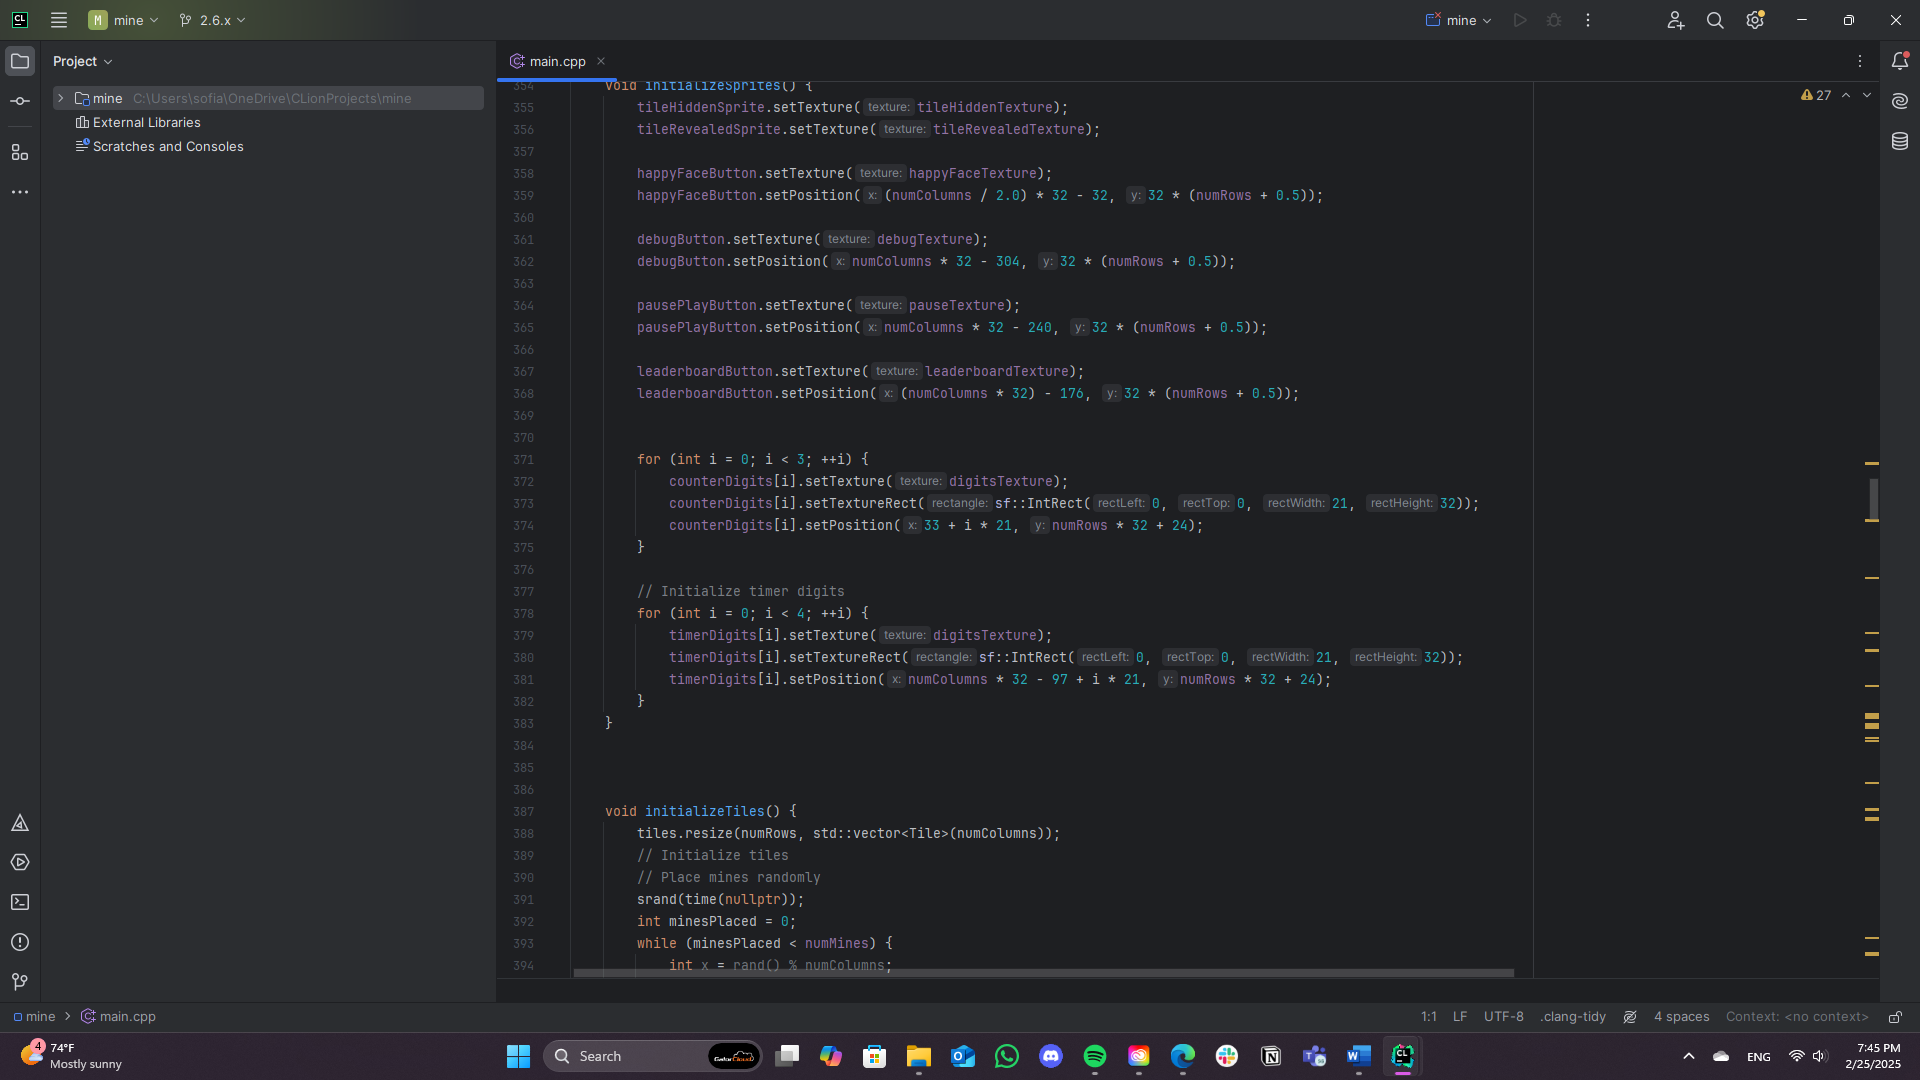Click the 4 spaces indent setting
1920x1080 pixels.
1681,1017
